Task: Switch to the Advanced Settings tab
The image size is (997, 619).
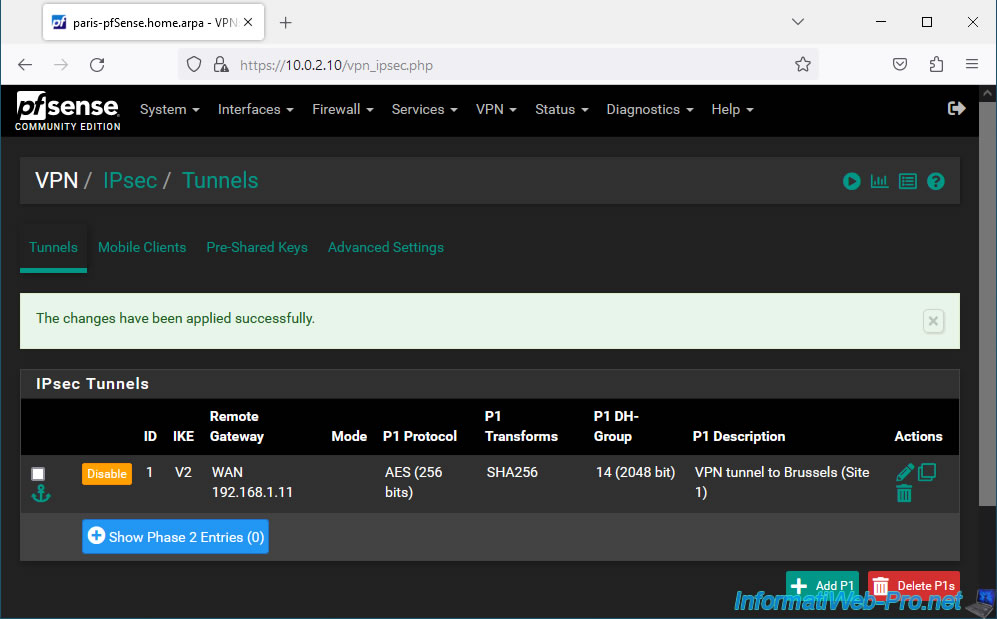Action: click(x=386, y=248)
